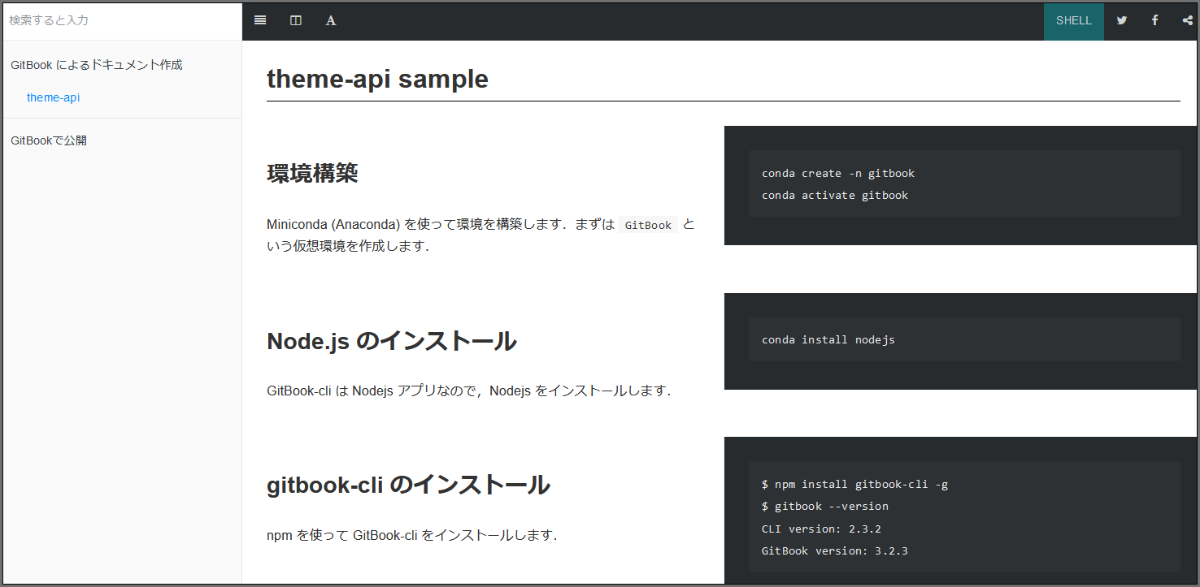1200x587 pixels.
Task: Click the paragraph starting Miniconda (Anaconda)
Action: [481, 235]
